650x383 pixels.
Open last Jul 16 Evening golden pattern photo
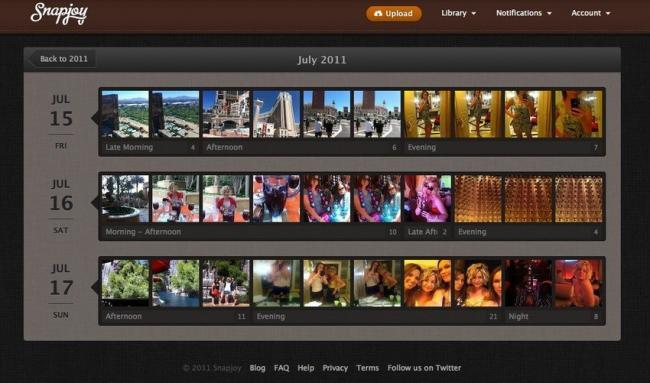(x=578, y=199)
